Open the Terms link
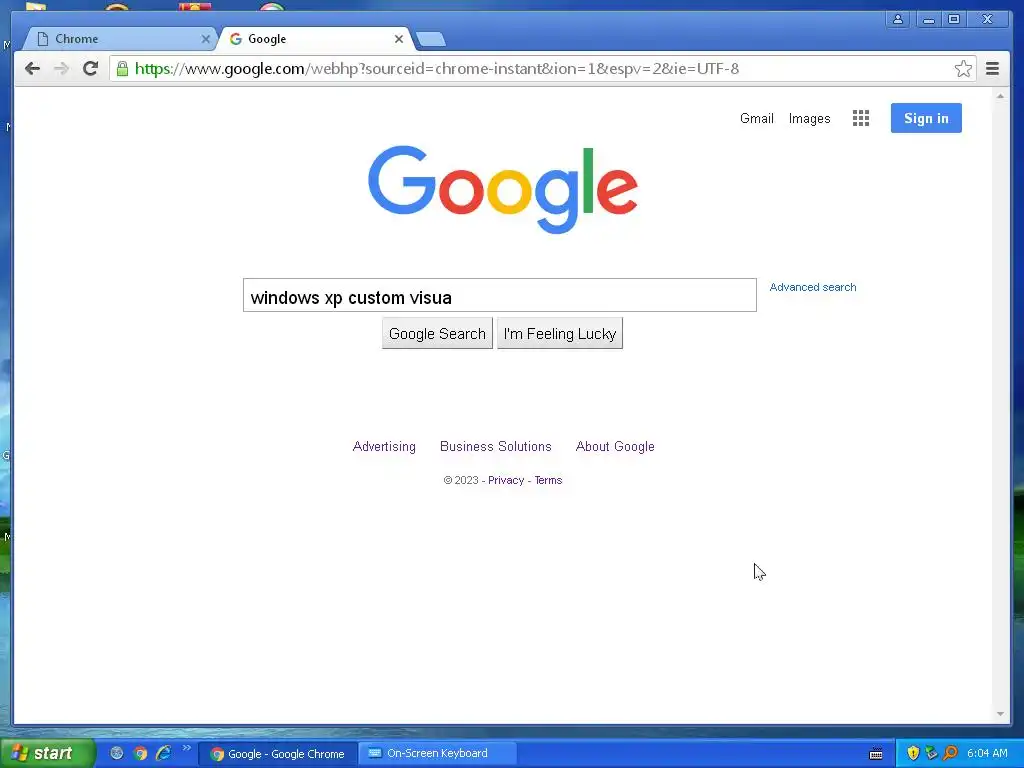Image resolution: width=1024 pixels, height=768 pixels. 548,480
